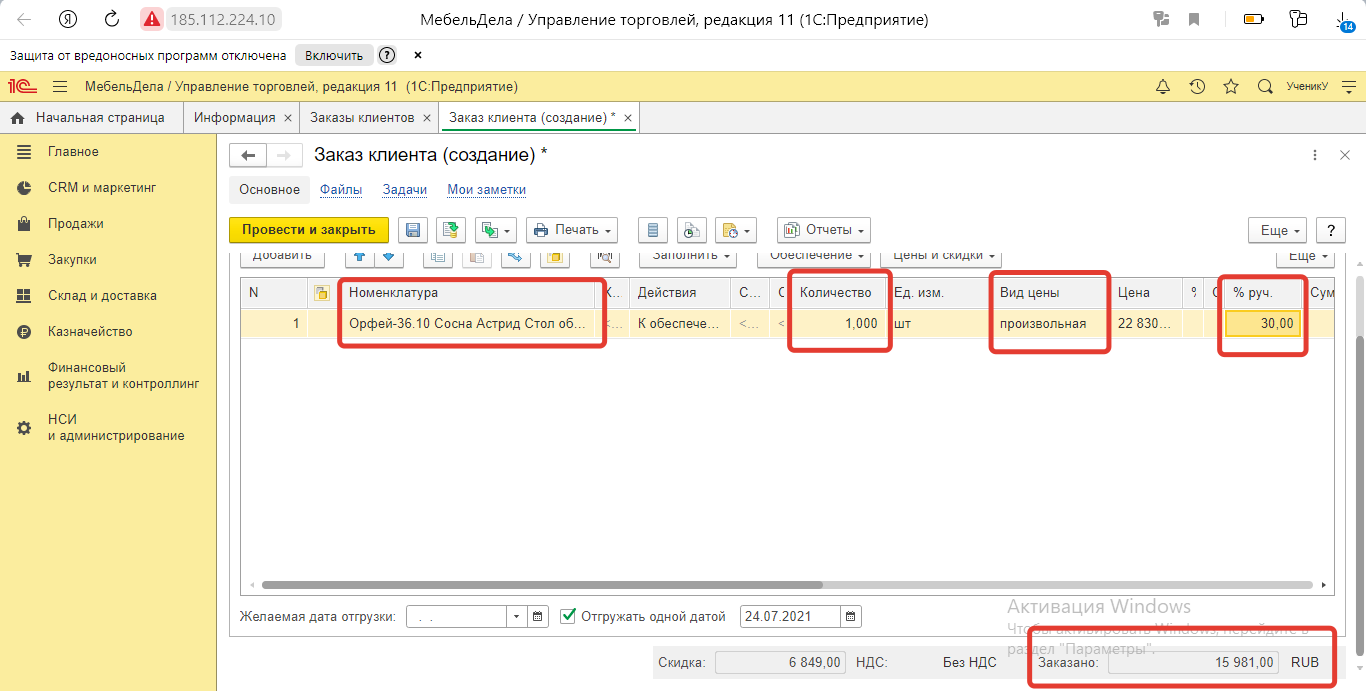This screenshot has height=691, width=1366.
Task: Click the Провести и закрыть button
Action: (x=309, y=230)
